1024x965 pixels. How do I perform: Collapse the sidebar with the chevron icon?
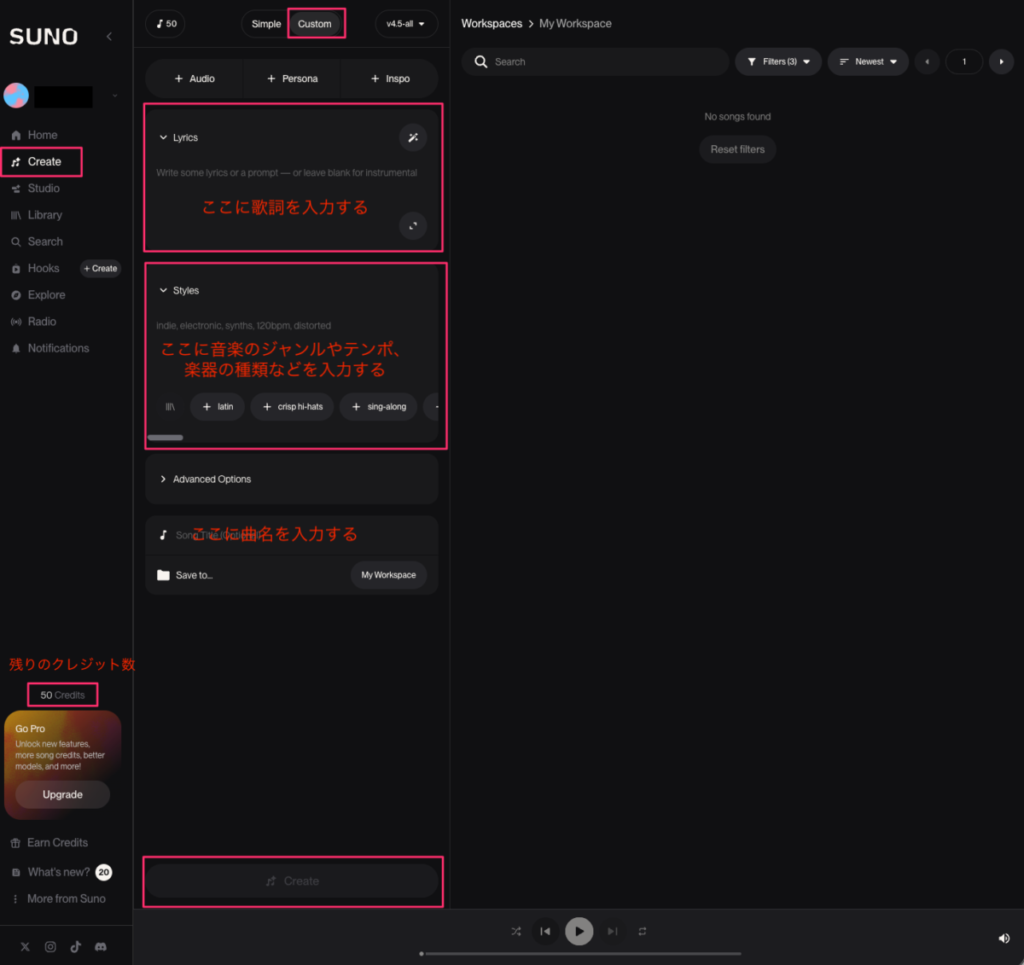click(x=109, y=37)
